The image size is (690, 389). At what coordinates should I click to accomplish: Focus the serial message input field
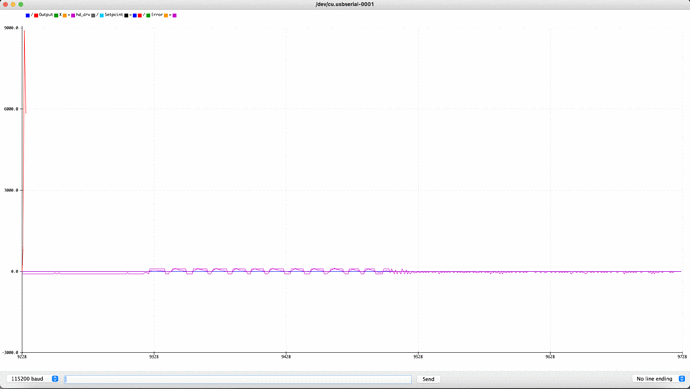[x=238, y=379]
